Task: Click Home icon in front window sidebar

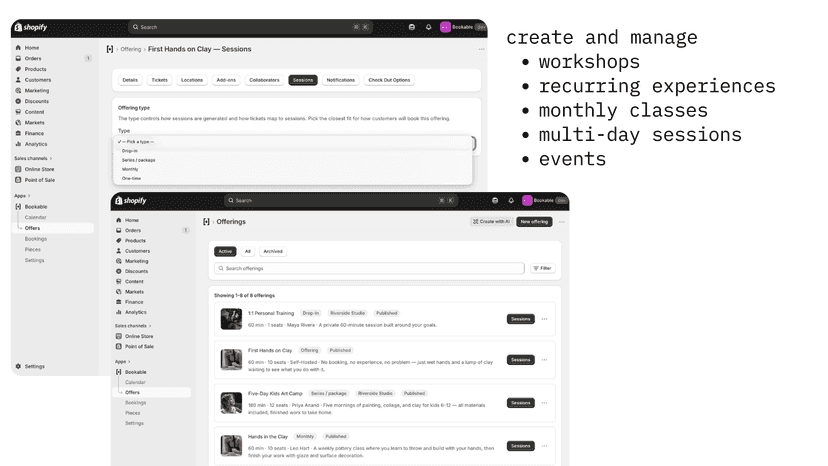Action: coord(119,220)
